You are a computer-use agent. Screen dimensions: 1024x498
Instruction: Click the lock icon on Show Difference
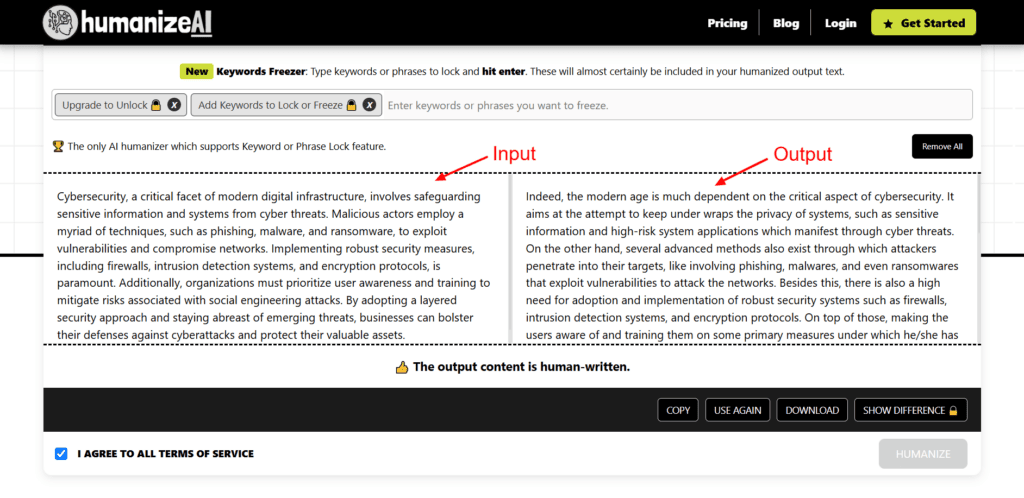pyautogui.click(x=953, y=411)
